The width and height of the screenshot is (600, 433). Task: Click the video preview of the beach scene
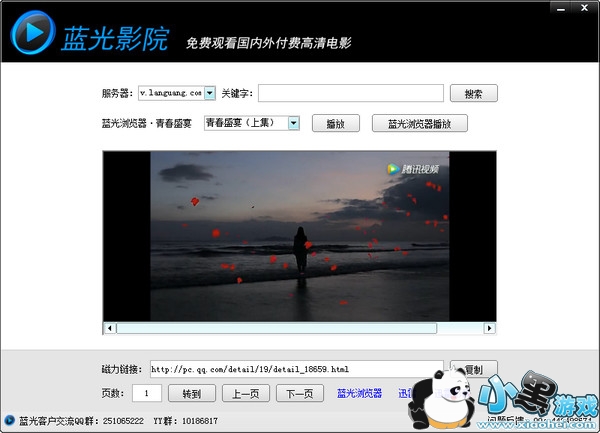tap(300, 236)
